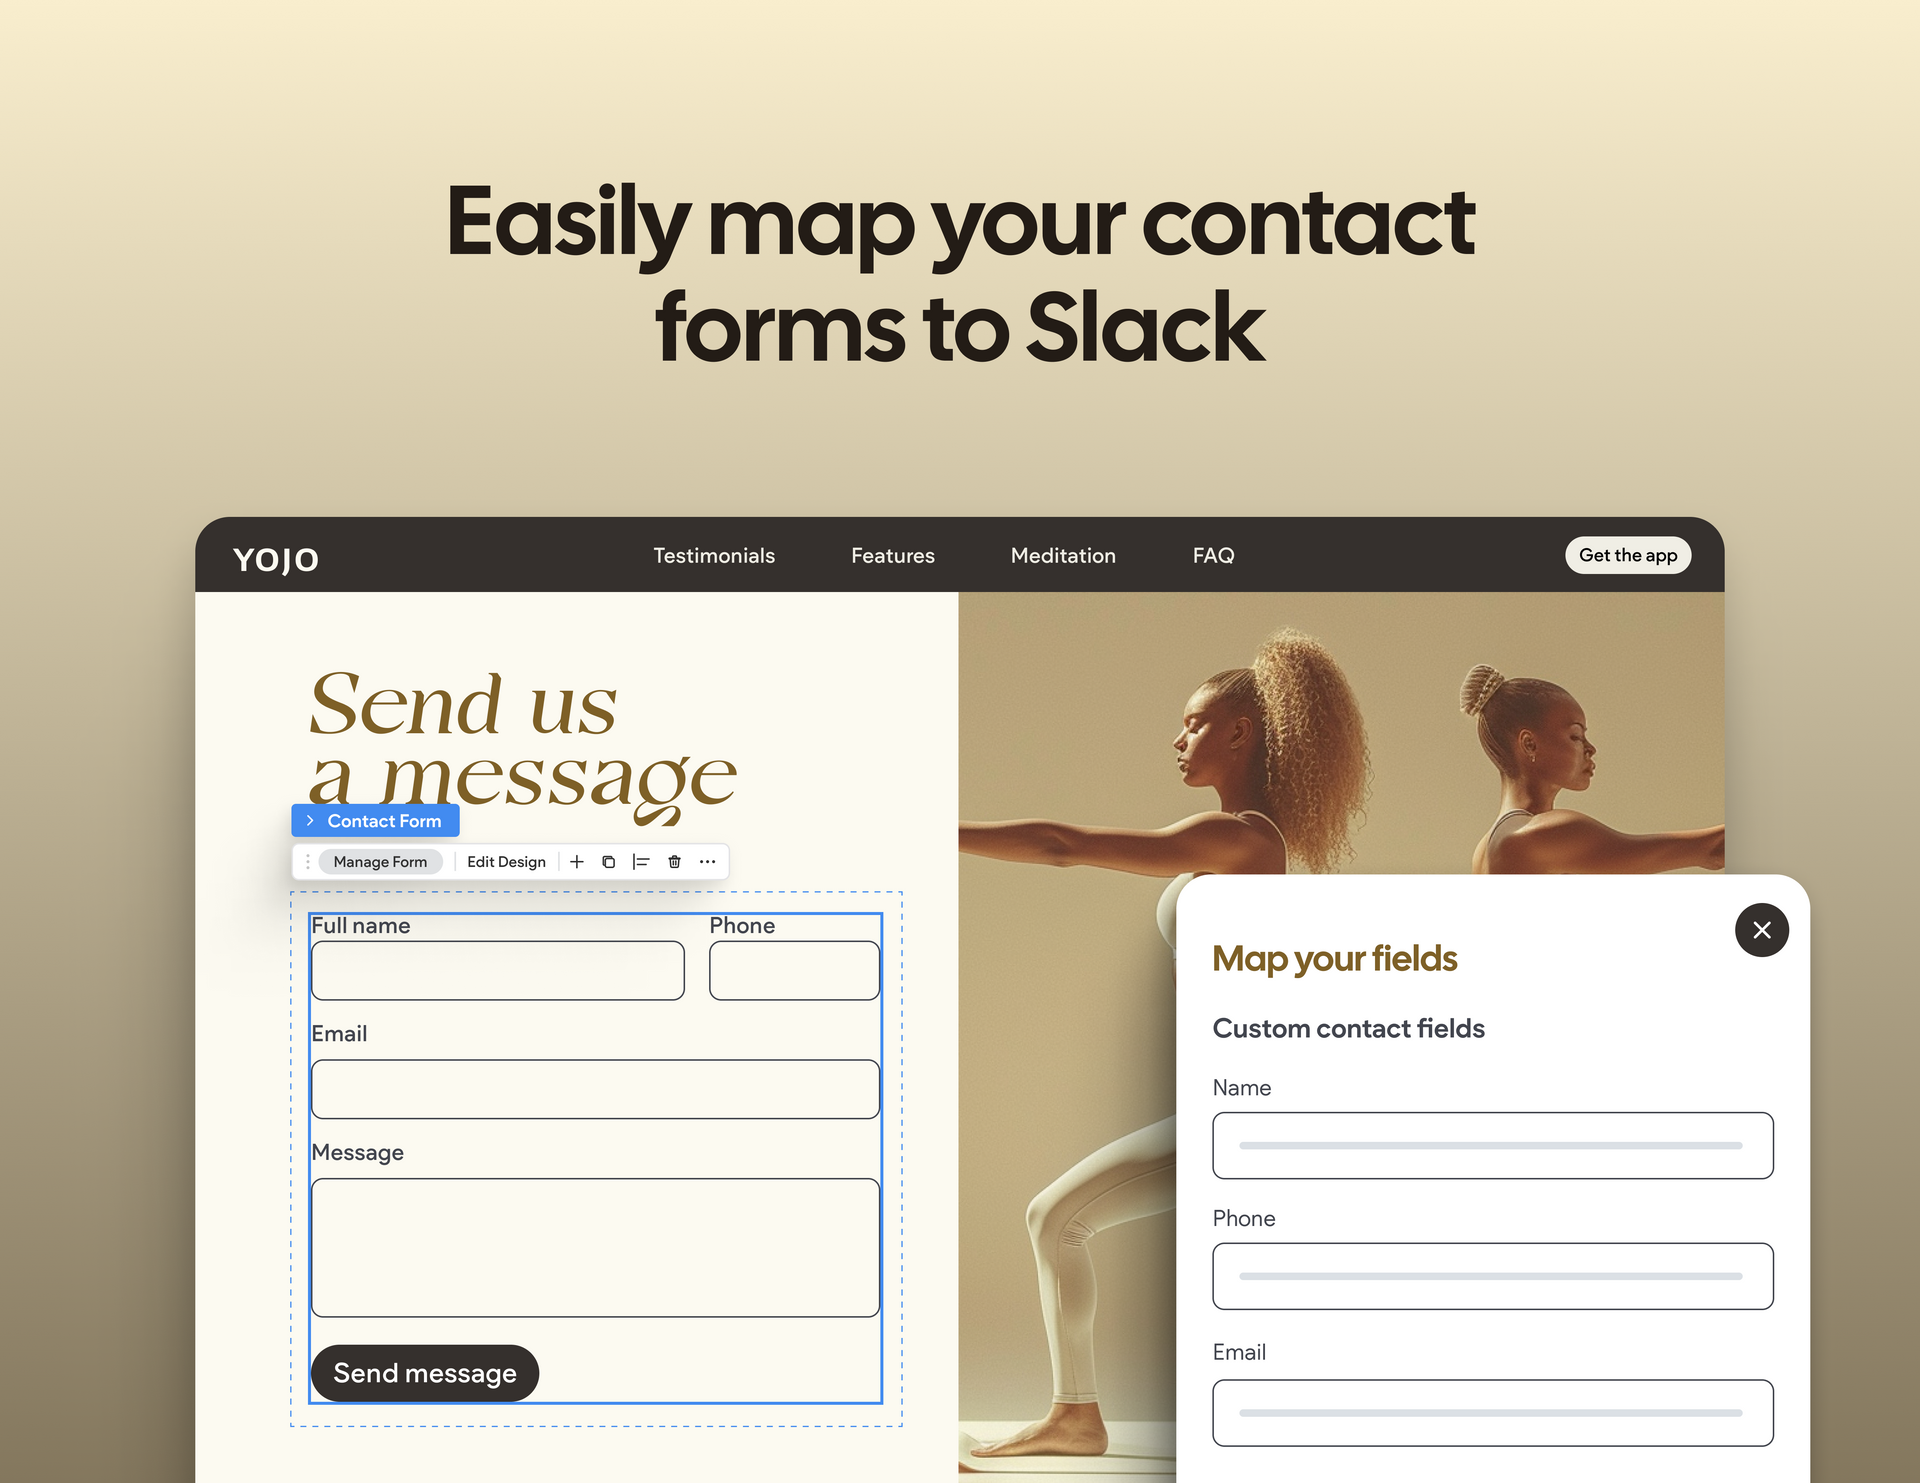This screenshot has width=1920, height=1483.
Task: Click the Phone input field in map panel
Action: (x=1490, y=1277)
